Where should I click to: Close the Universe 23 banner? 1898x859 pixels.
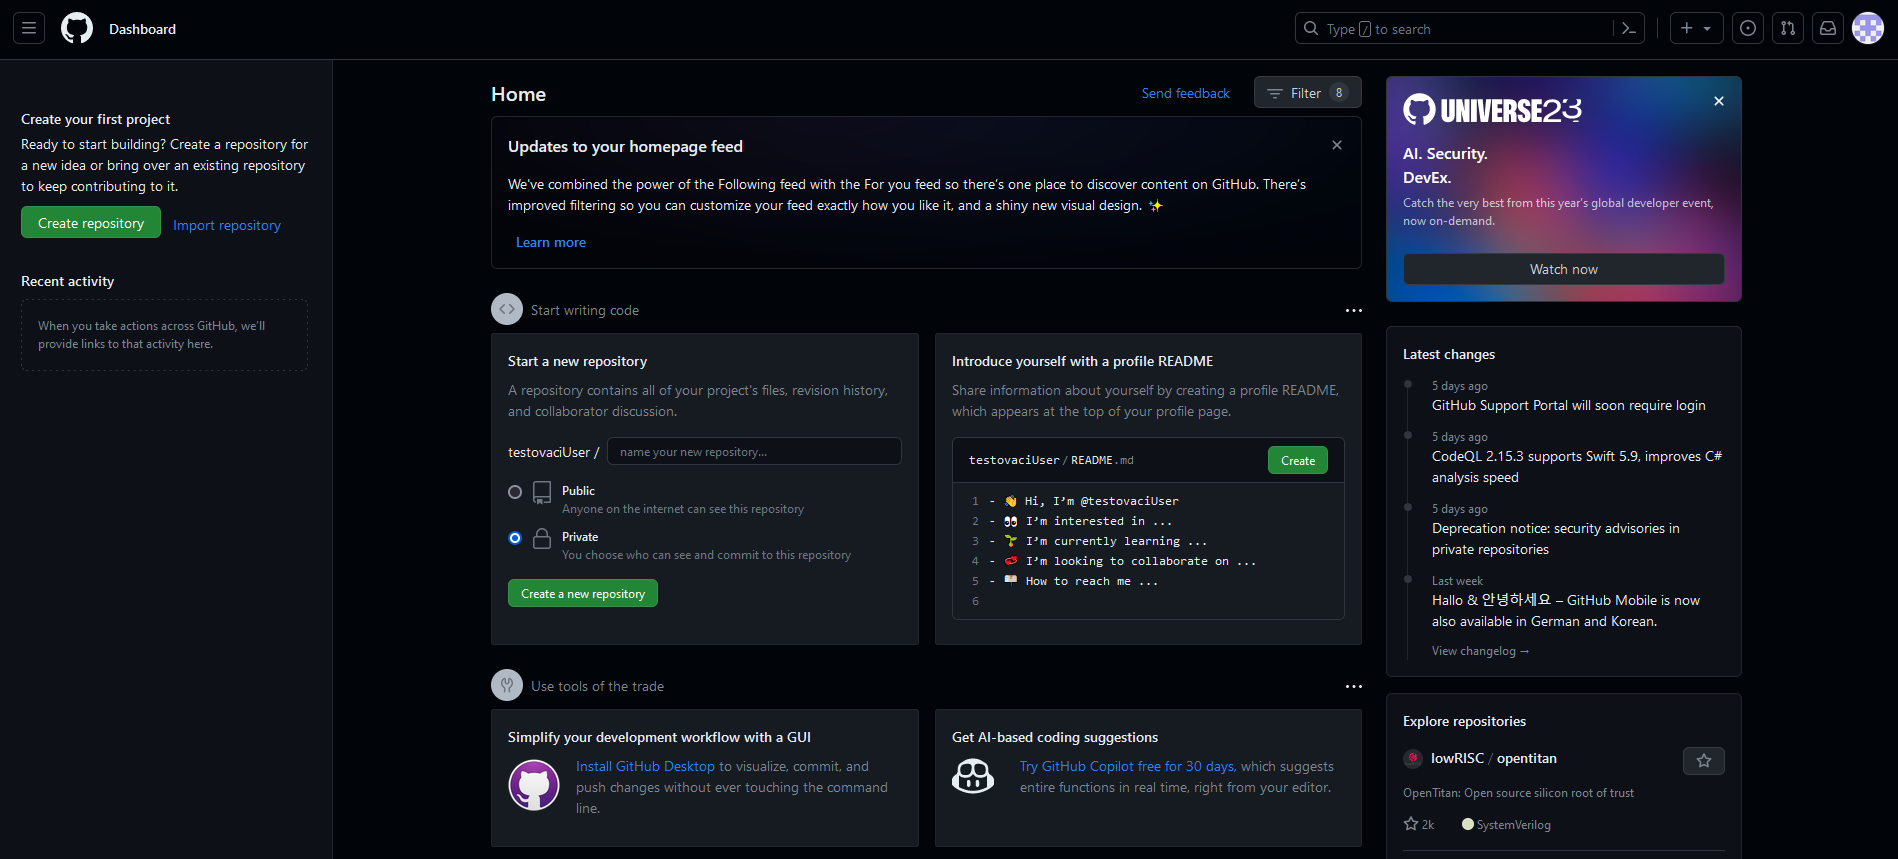click(x=1719, y=101)
